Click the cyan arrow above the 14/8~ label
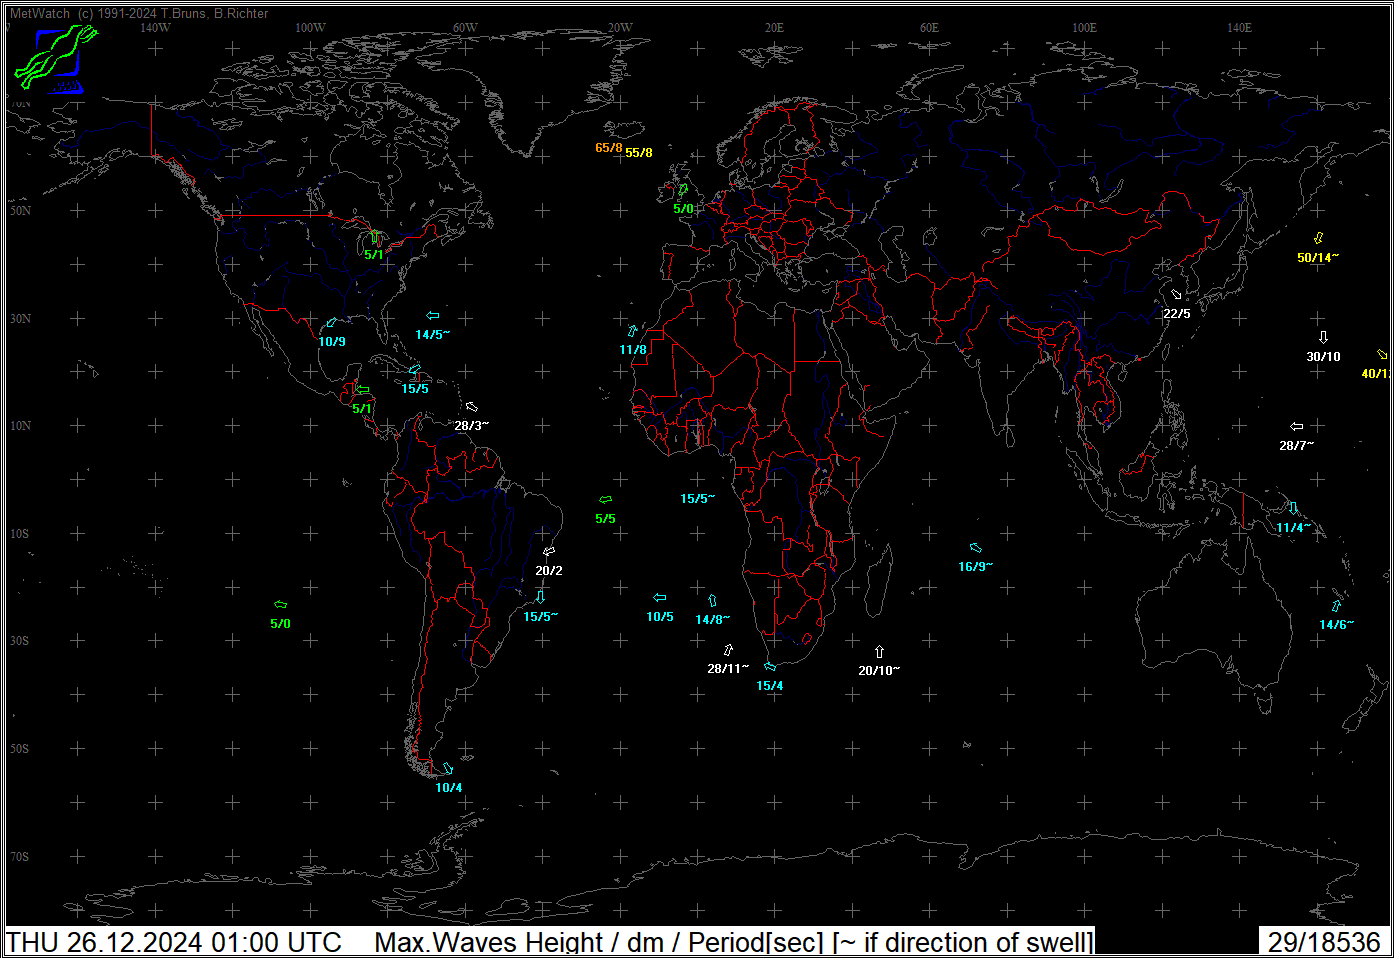 (x=712, y=600)
